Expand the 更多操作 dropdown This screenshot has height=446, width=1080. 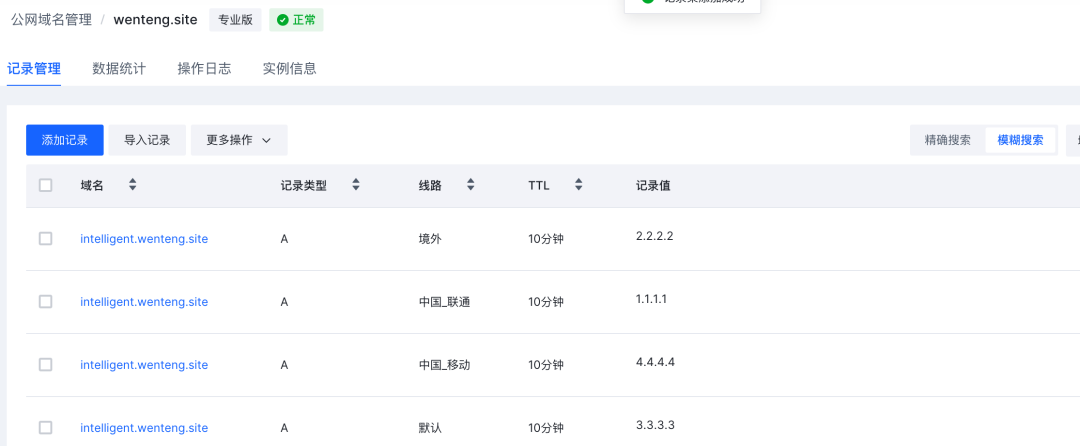click(x=239, y=140)
